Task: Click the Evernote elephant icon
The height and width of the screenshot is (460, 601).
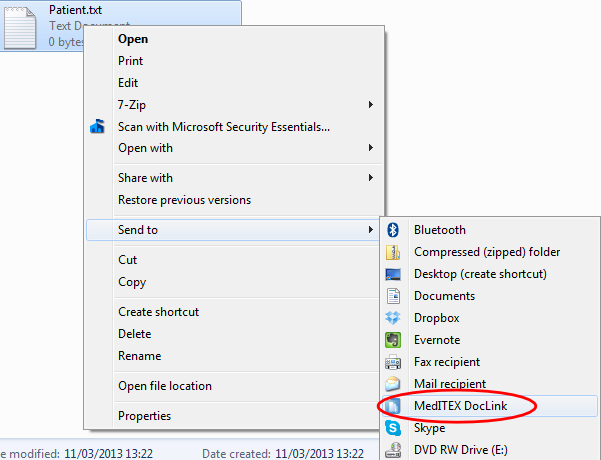Action: tap(393, 340)
